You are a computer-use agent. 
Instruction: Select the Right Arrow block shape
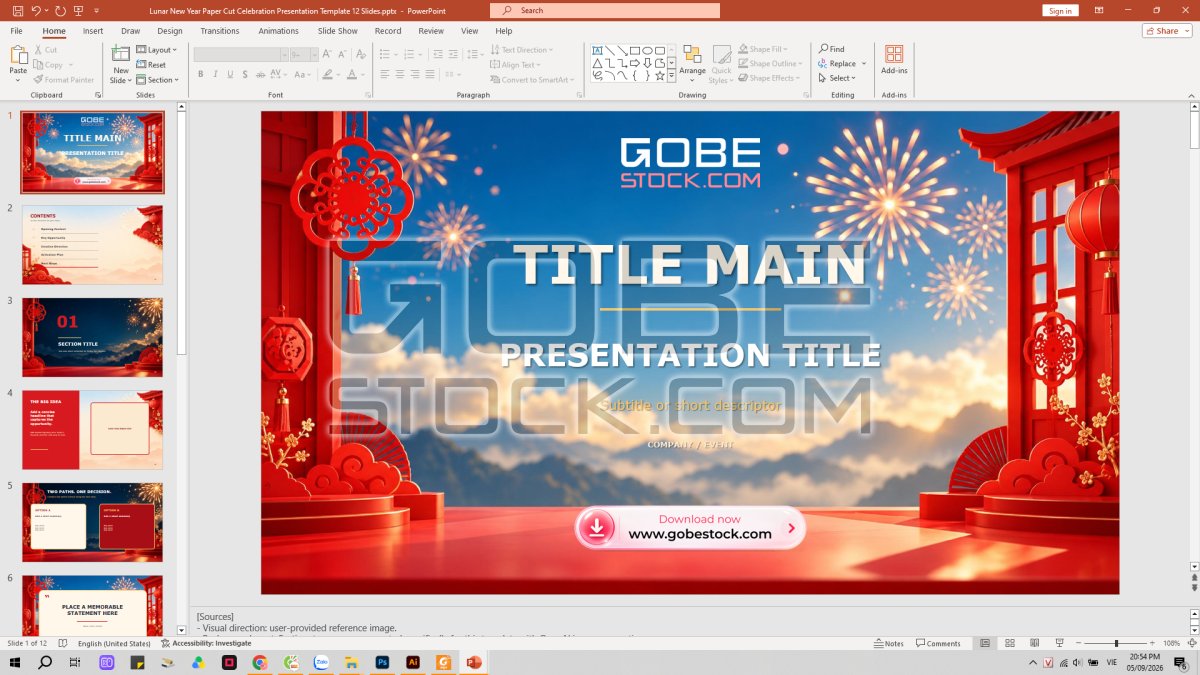(x=634, y=62)
